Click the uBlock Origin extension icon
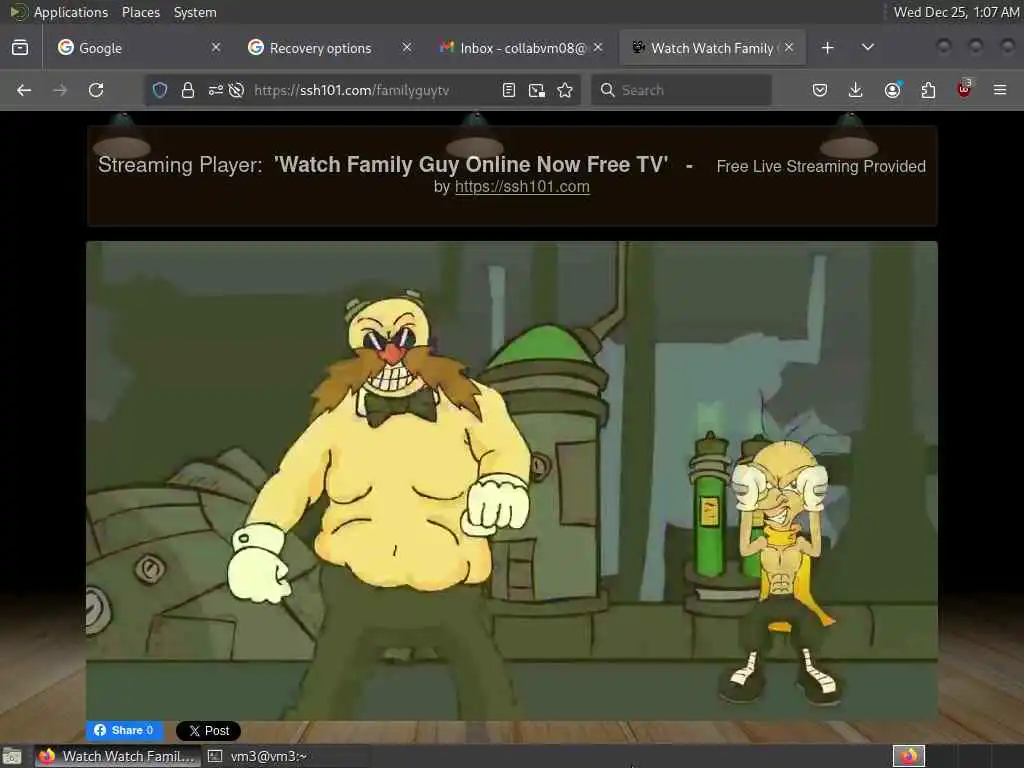Viewport: 1024px width, 768px height. (964, 89)
